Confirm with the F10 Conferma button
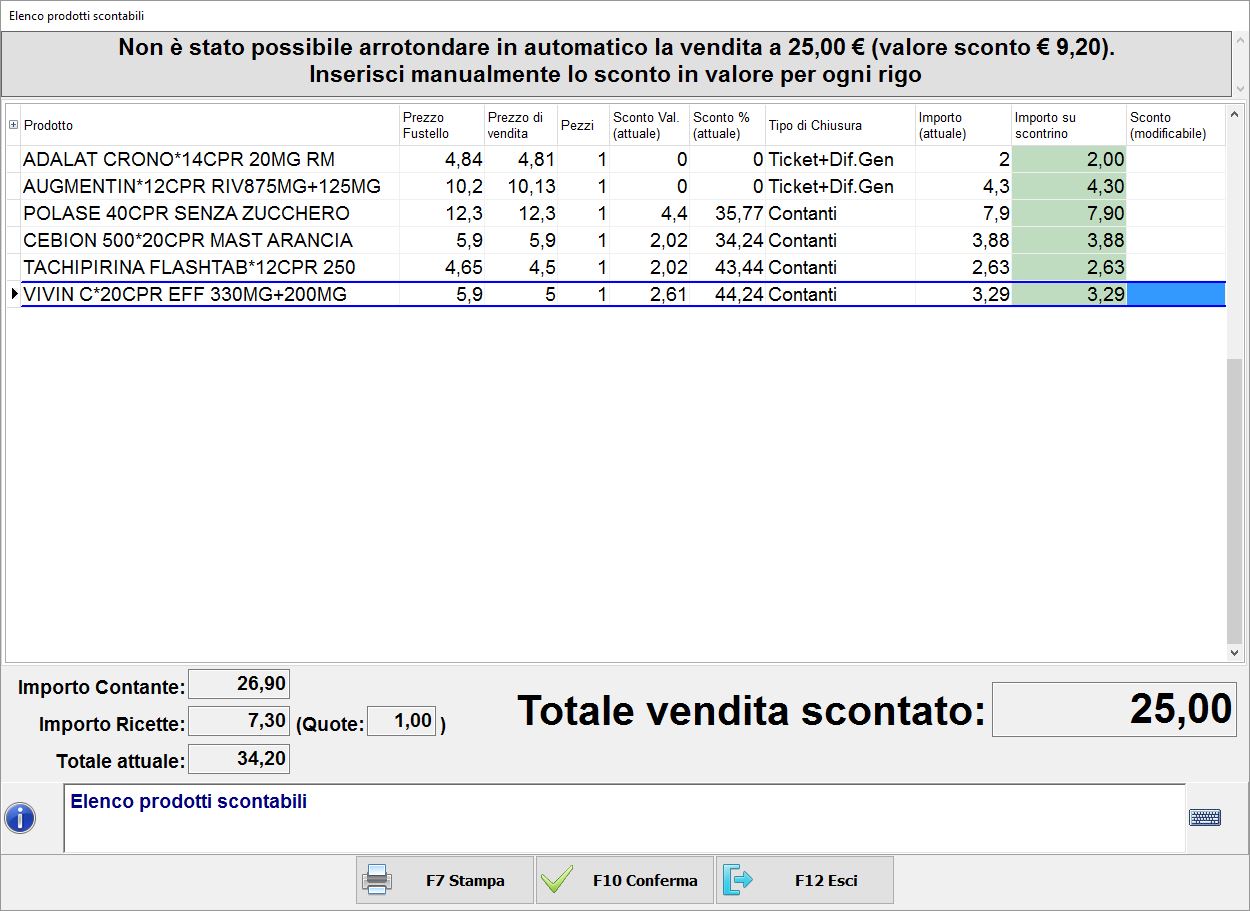Screen dimensions: 1250x911 [625, 880]
